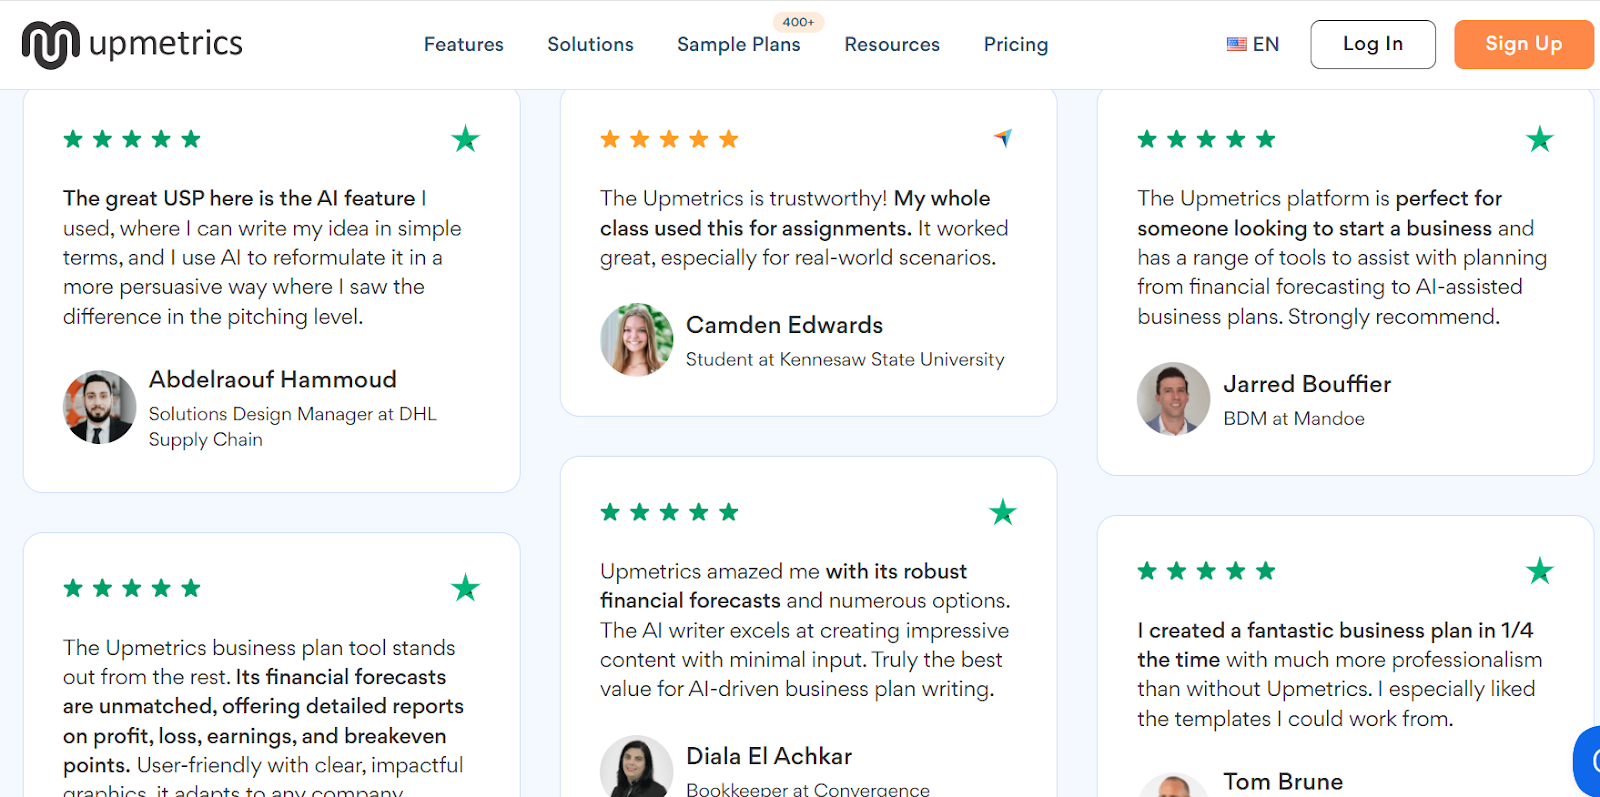The height and width of the screenshot is (797, 1600).
Task: Open the Resources menu
Action: [892, 45]
